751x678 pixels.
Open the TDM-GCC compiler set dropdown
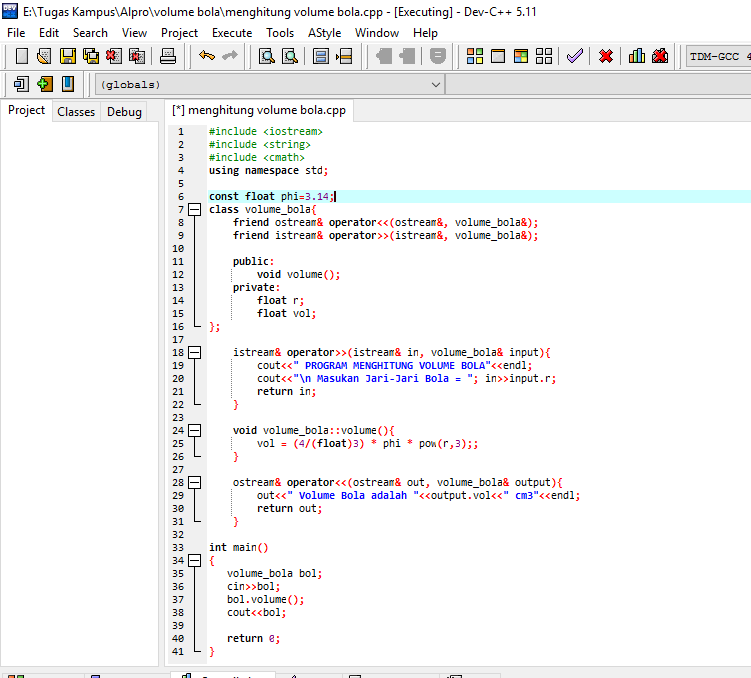718,56
